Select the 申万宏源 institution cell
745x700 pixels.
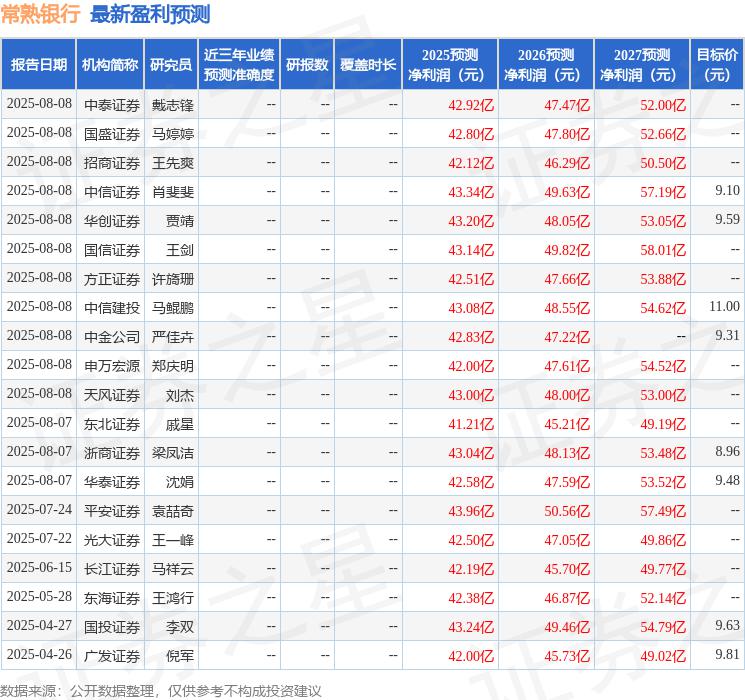pos(112,366)
